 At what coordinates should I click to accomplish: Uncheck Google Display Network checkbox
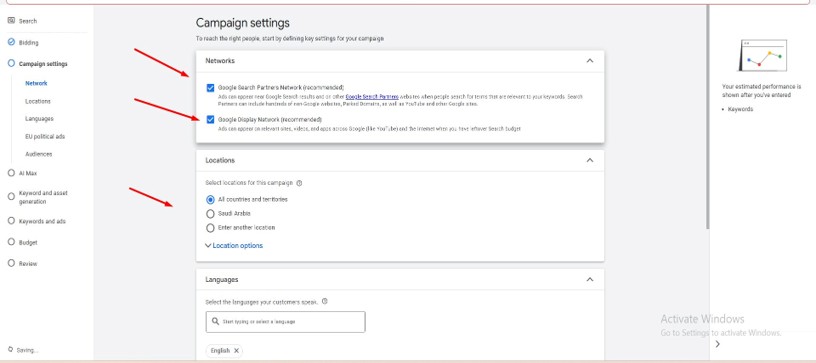210,120
